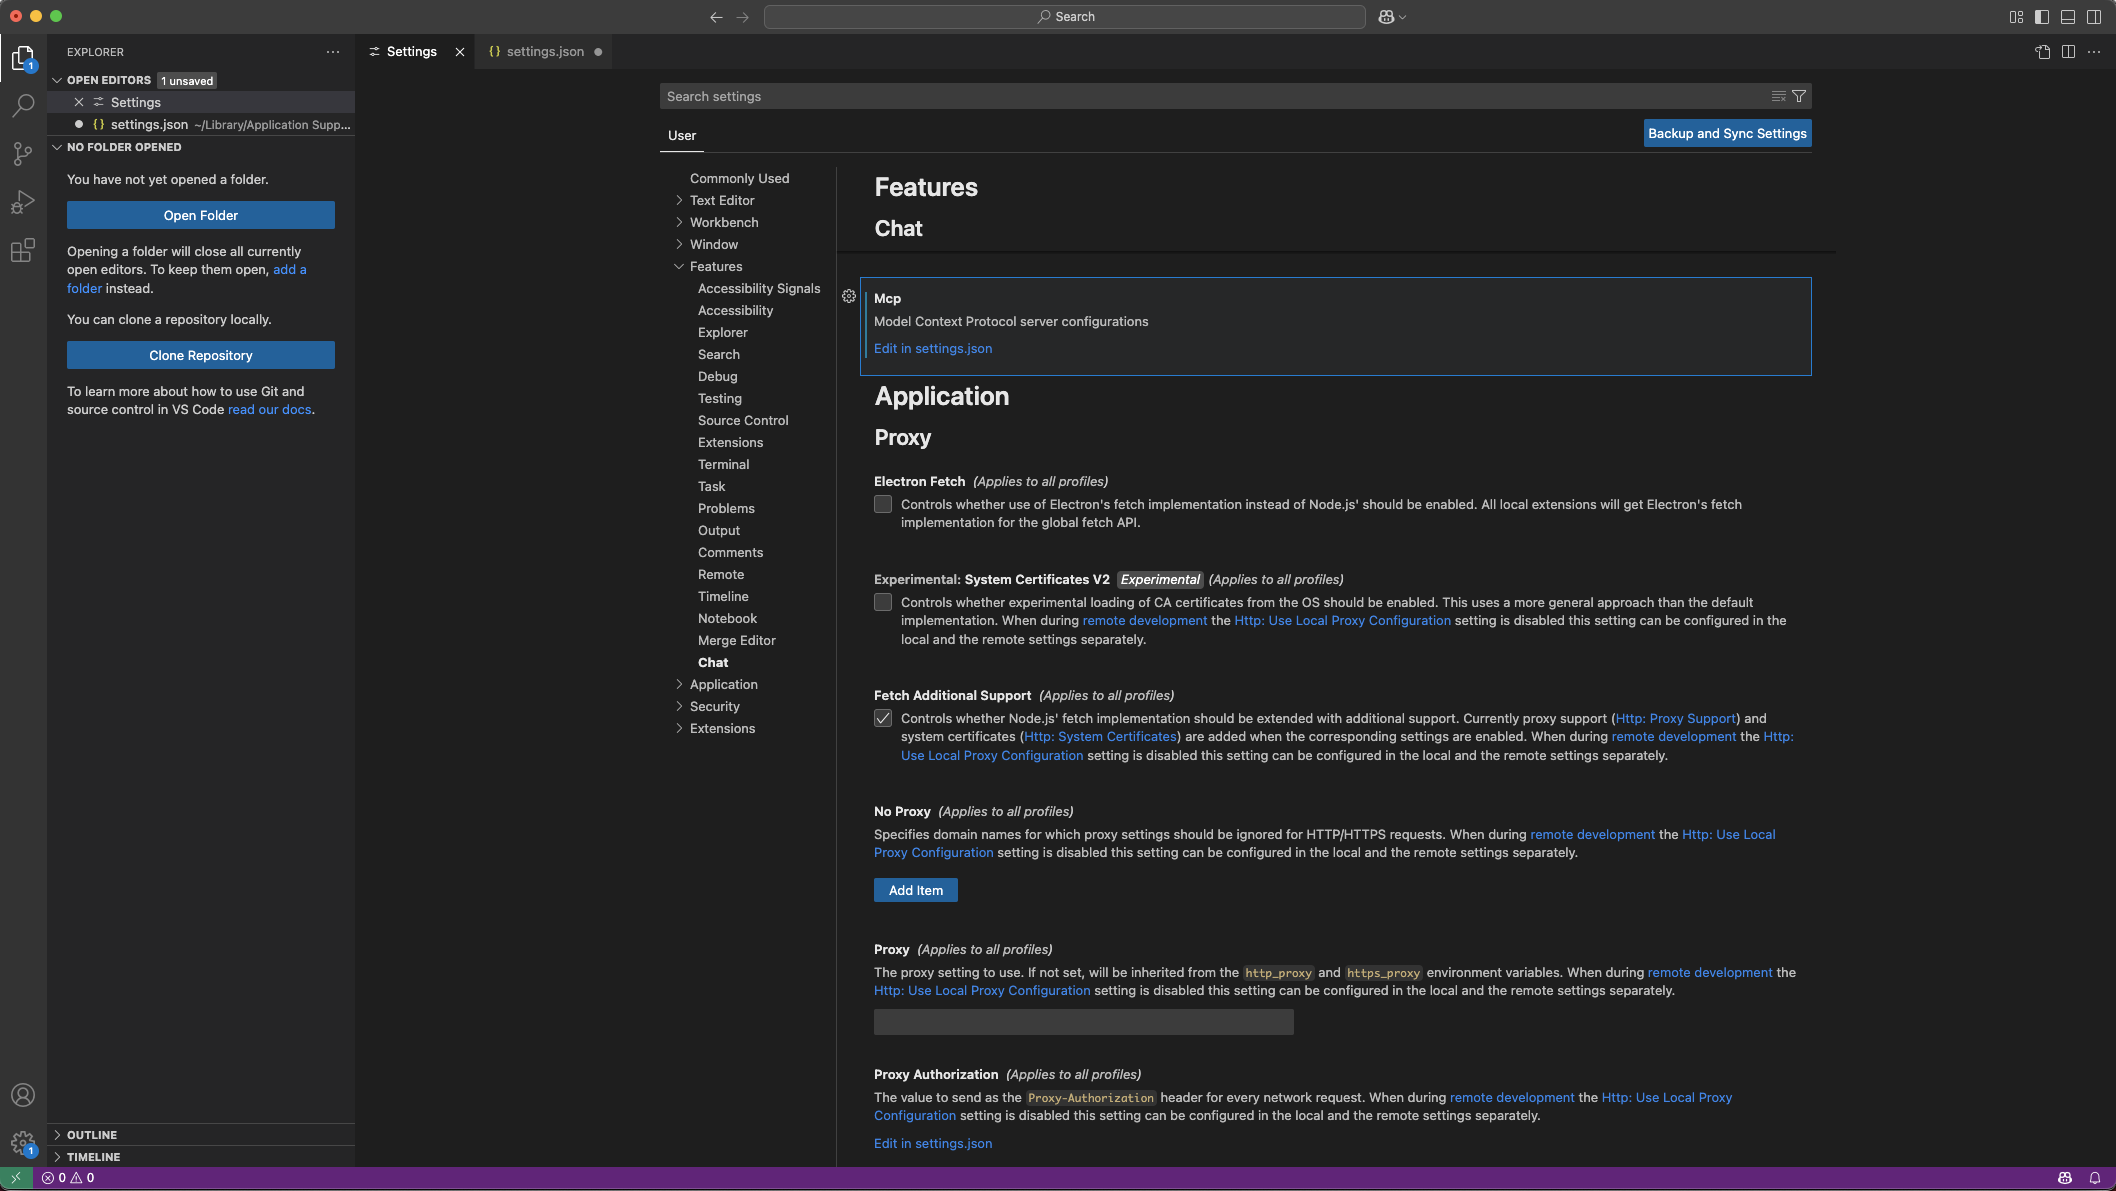
Task: Split the editor to the right
Action: (2068, 52)
